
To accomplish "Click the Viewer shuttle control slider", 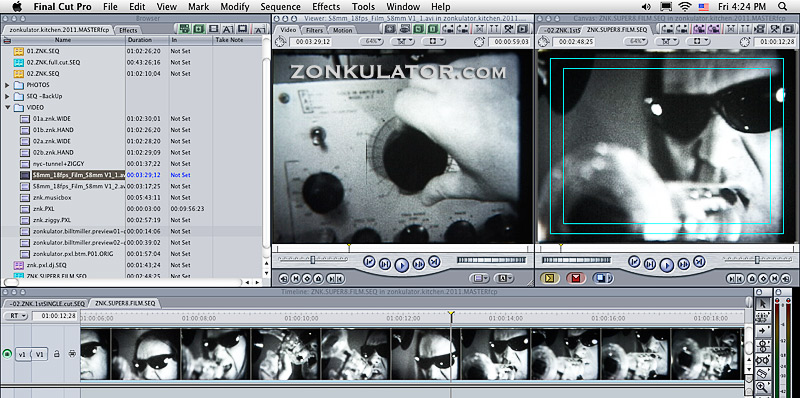I will [313, 260].
